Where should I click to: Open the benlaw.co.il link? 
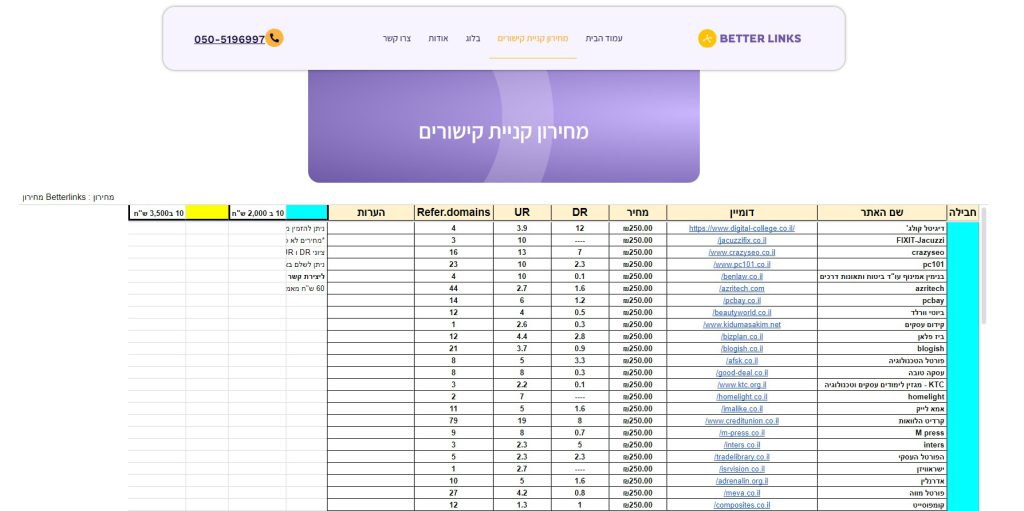click(742, 276)
